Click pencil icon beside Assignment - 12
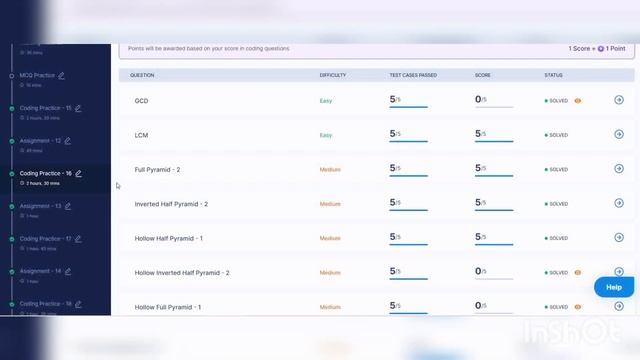Image resolution: width=640 pixels, height=360 pixels. [x=68, y=141]
